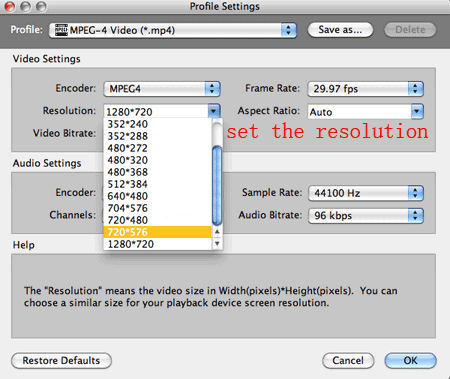The image size is (450, 379).
Task: Click the Cancel button
Action: click(x=348, y=361)
